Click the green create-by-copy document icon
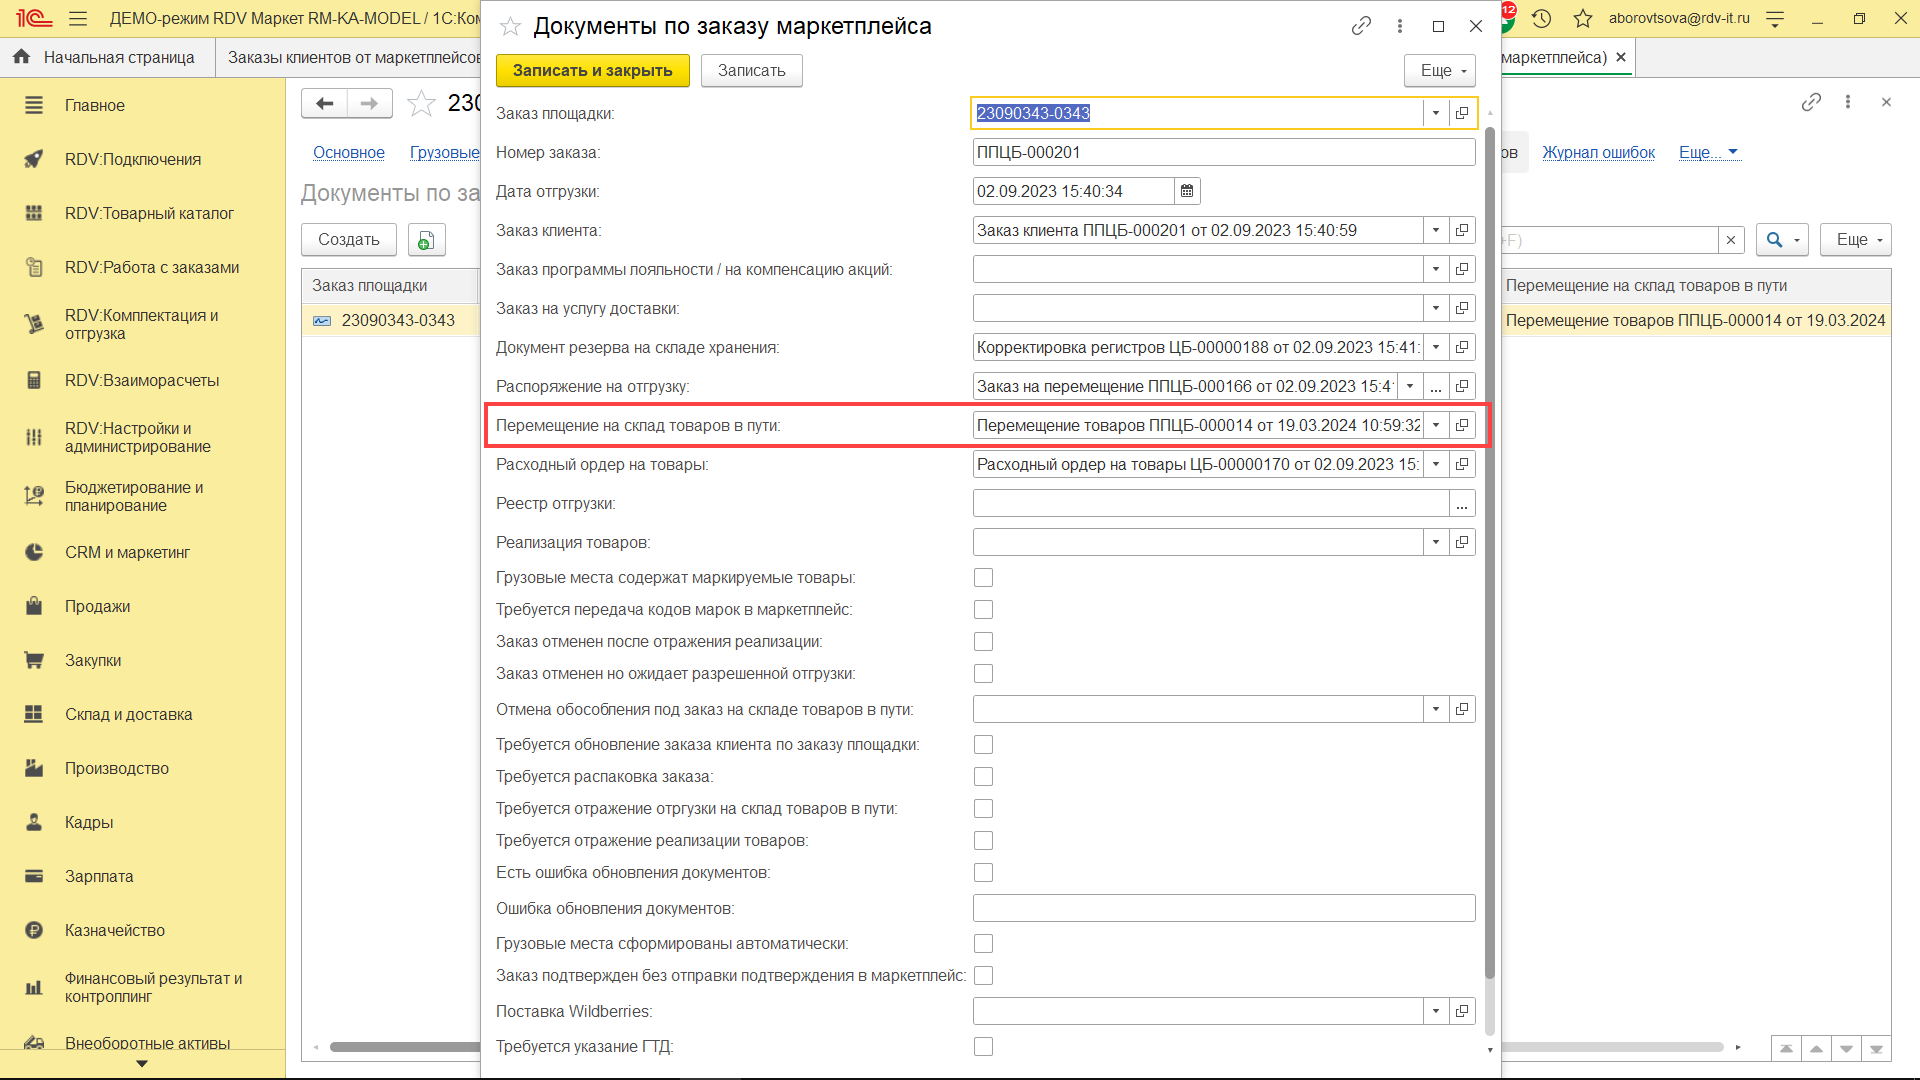Image resolution: width=1920 pixels, height=1080 pixels. coord(426,240)
